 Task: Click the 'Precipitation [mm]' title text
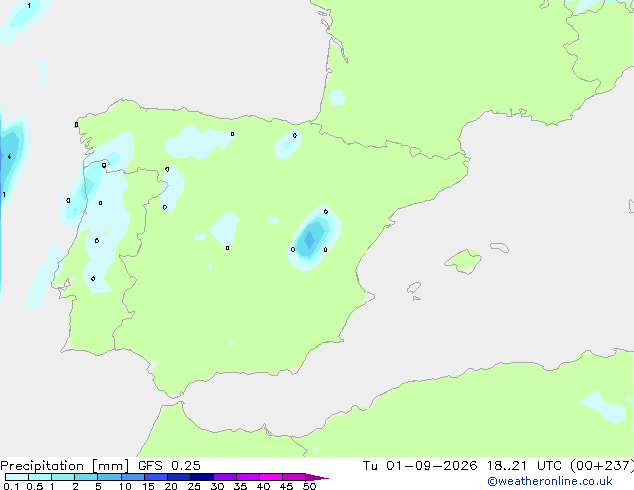64,466
